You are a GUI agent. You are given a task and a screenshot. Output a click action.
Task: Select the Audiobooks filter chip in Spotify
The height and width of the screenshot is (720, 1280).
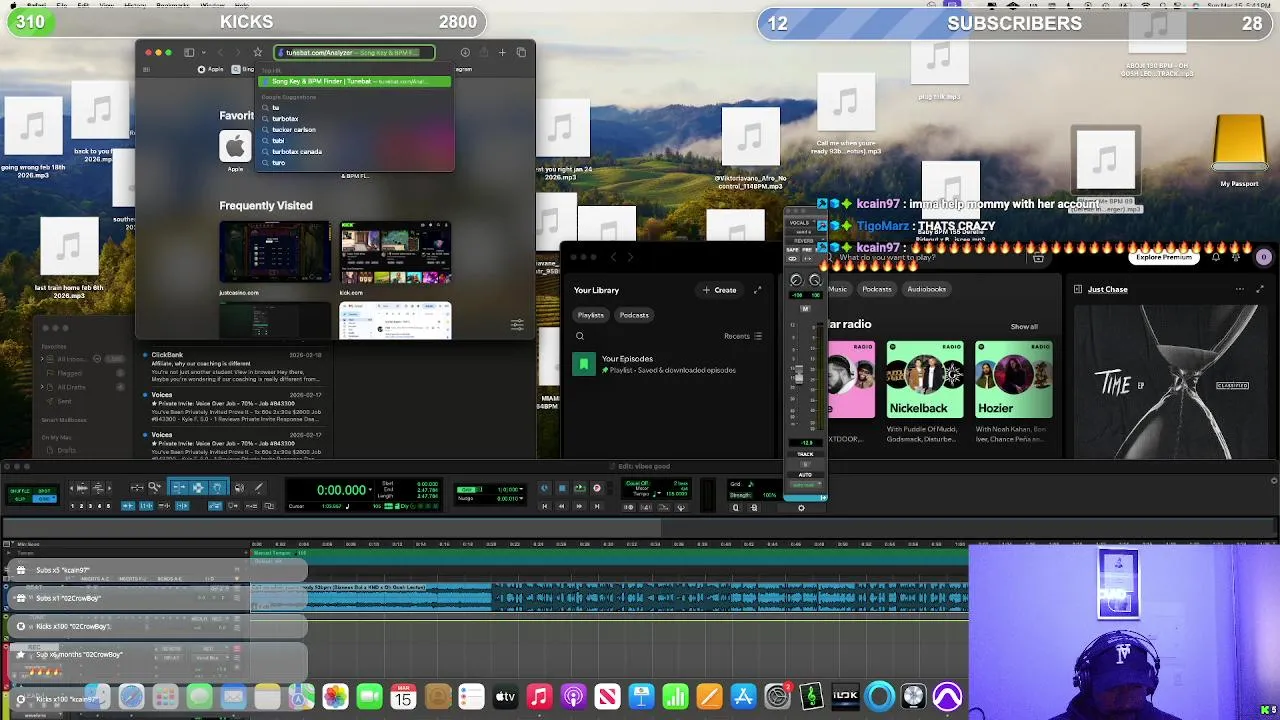[x=926, y=289]
